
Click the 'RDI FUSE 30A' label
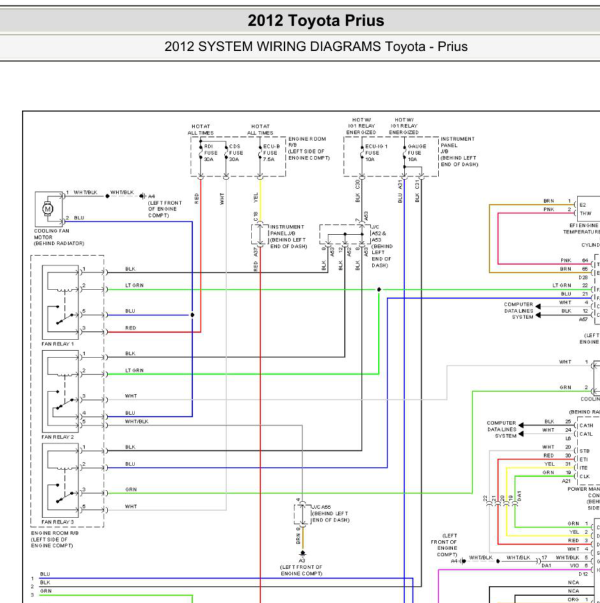211,153
